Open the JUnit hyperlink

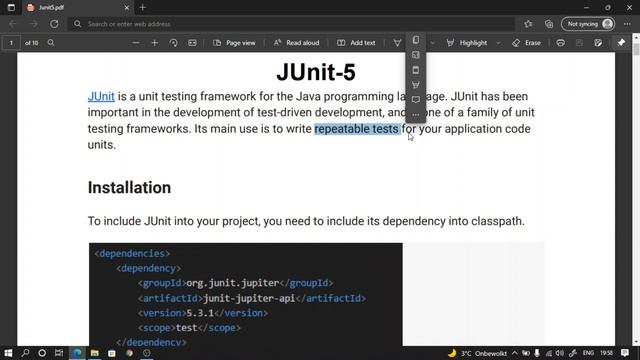(101, 96)
